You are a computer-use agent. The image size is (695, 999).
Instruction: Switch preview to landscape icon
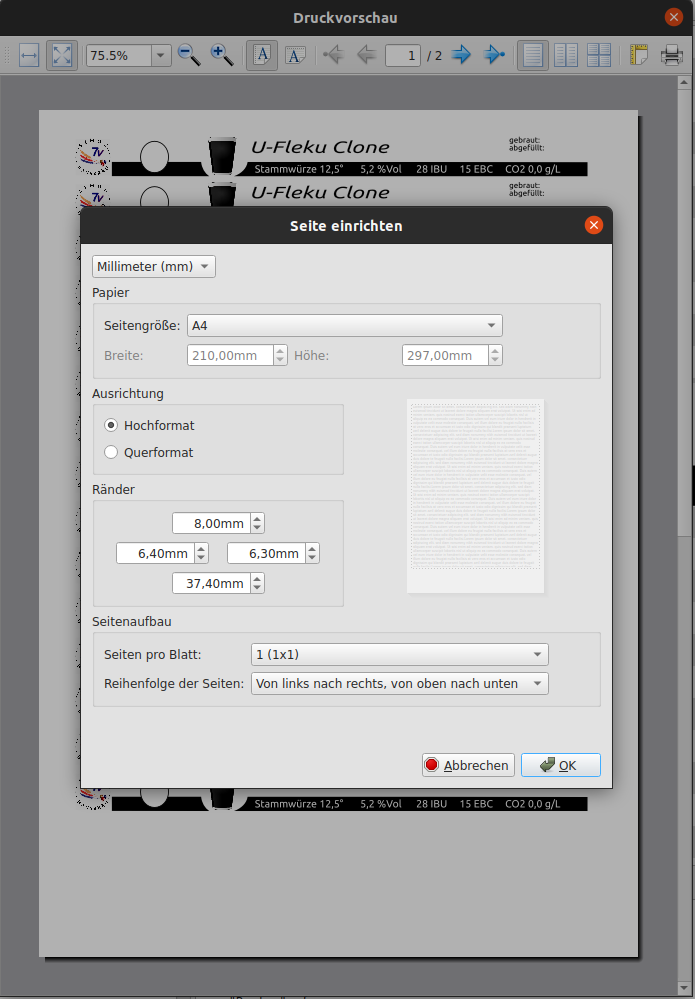coord(295,55)
